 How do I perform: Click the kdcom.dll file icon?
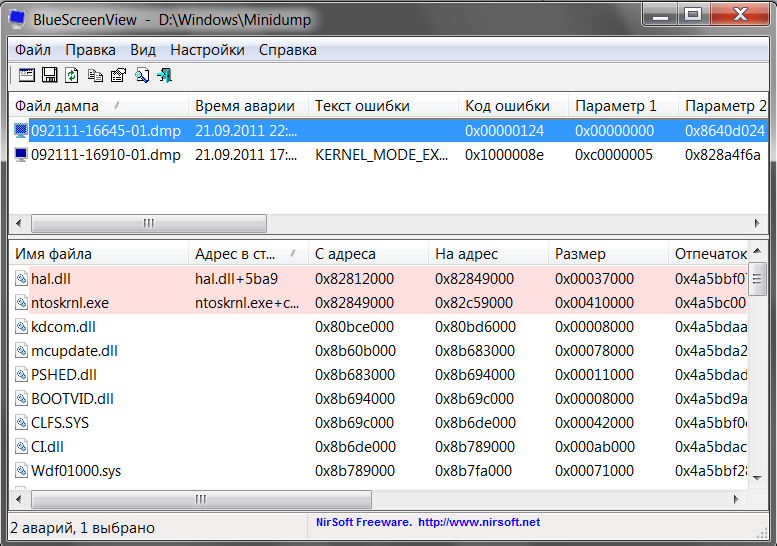(x=21, y=327)
